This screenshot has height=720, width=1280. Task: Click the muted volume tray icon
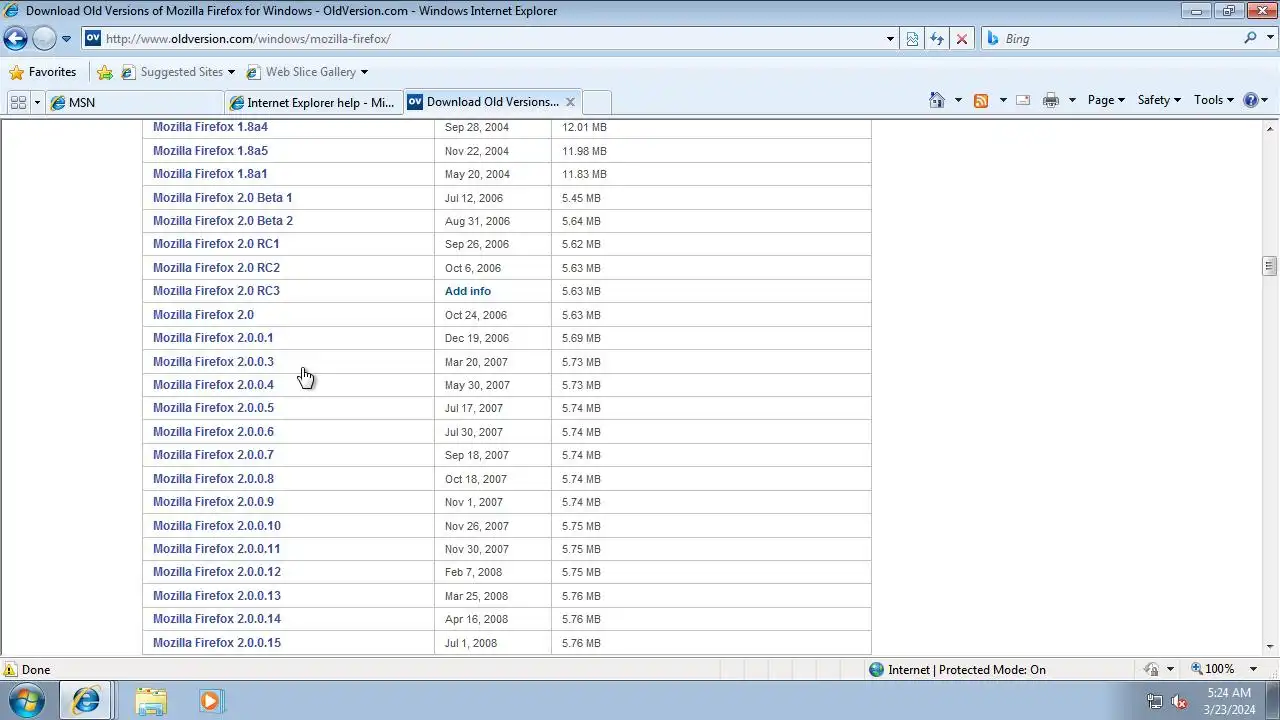point(1179,701)
